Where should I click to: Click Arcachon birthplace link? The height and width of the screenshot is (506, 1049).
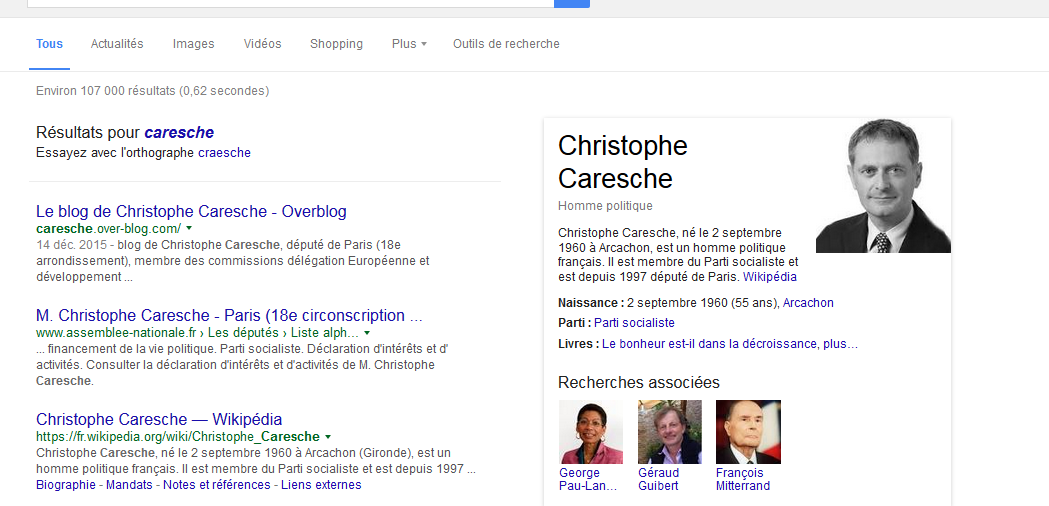(x=808, y=303)
